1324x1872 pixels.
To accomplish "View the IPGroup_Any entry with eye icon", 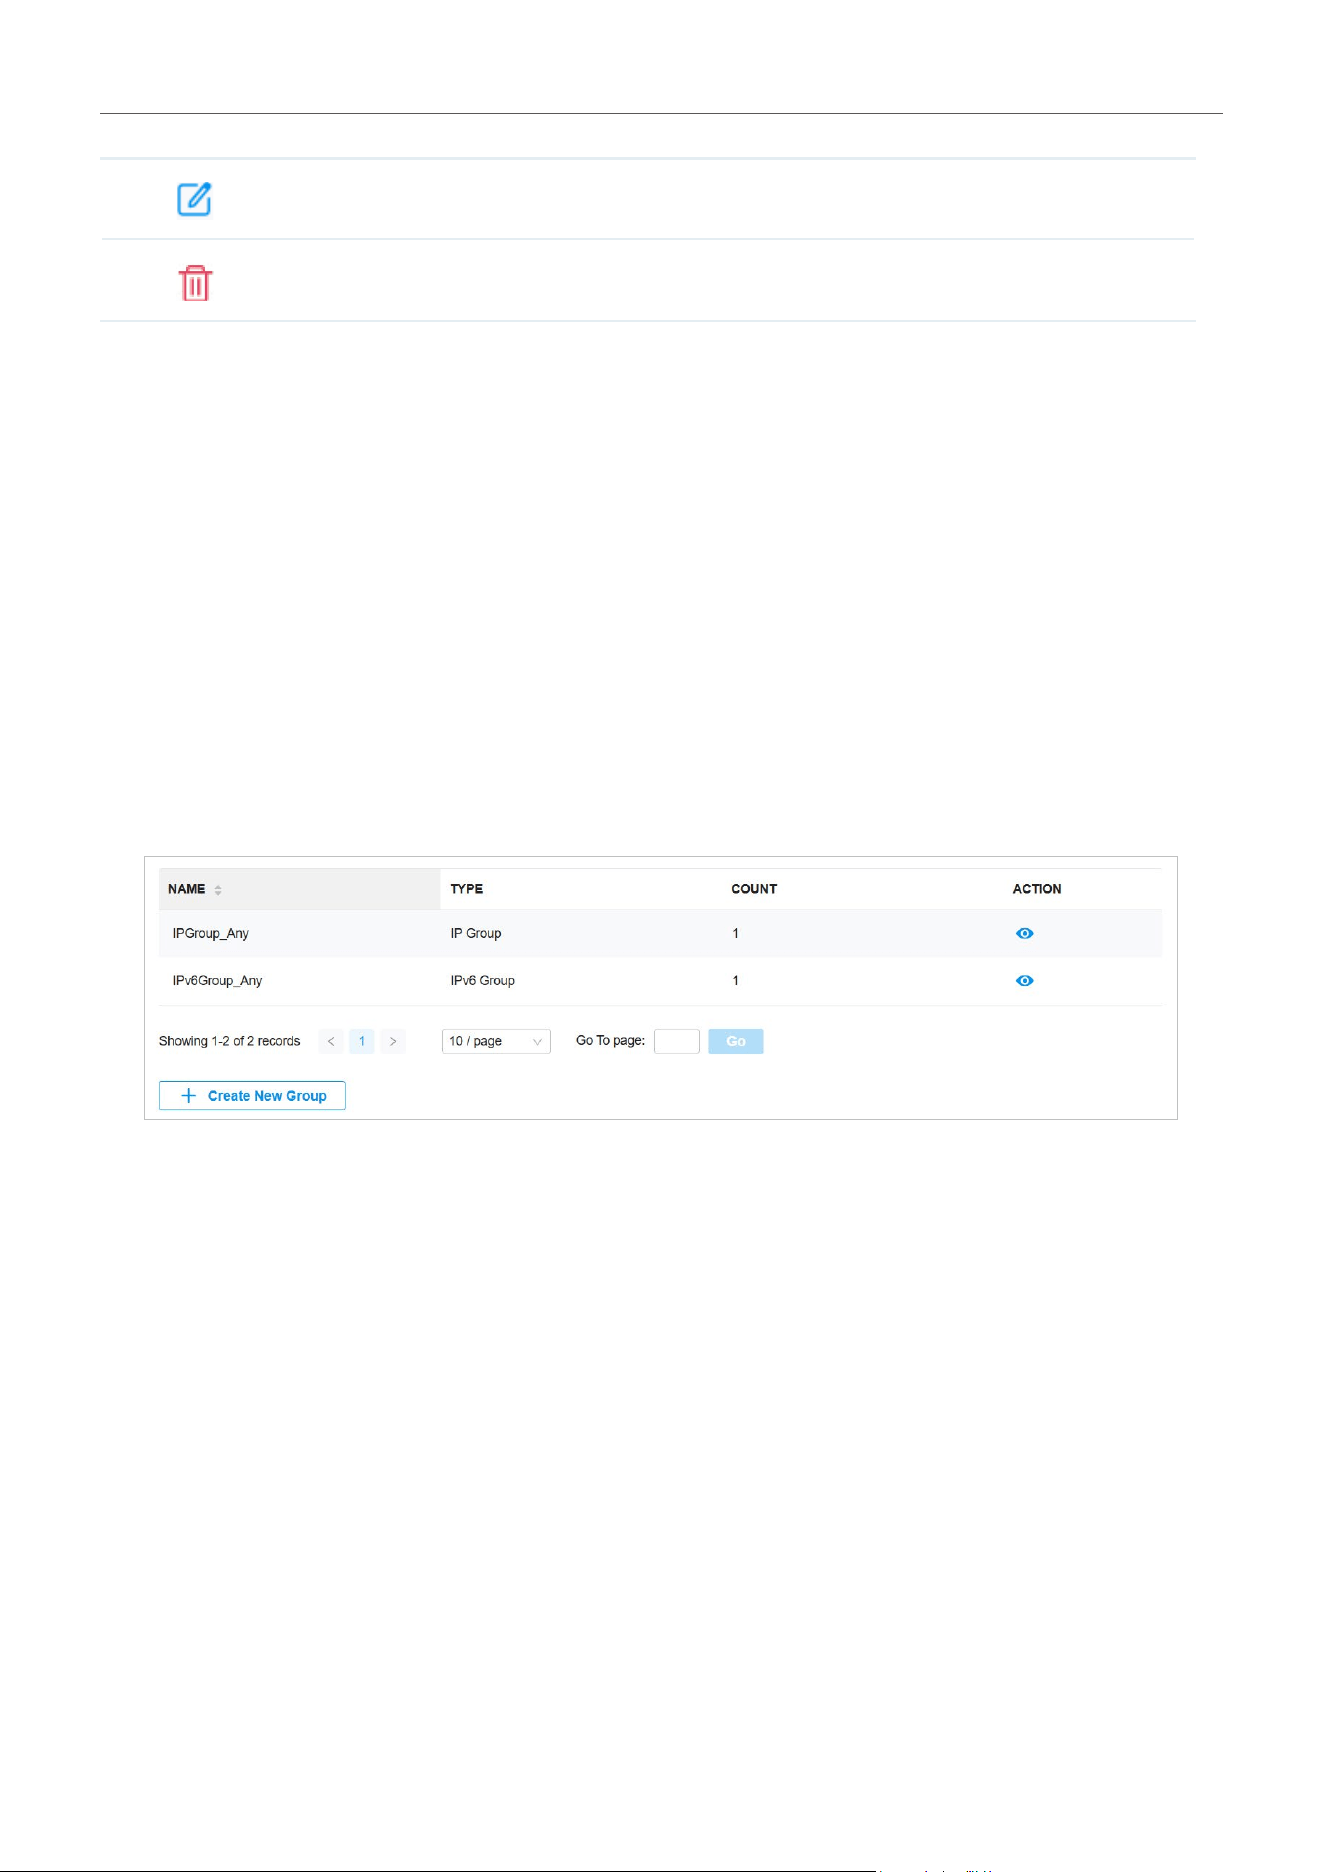I will [x=1024, y=933].
